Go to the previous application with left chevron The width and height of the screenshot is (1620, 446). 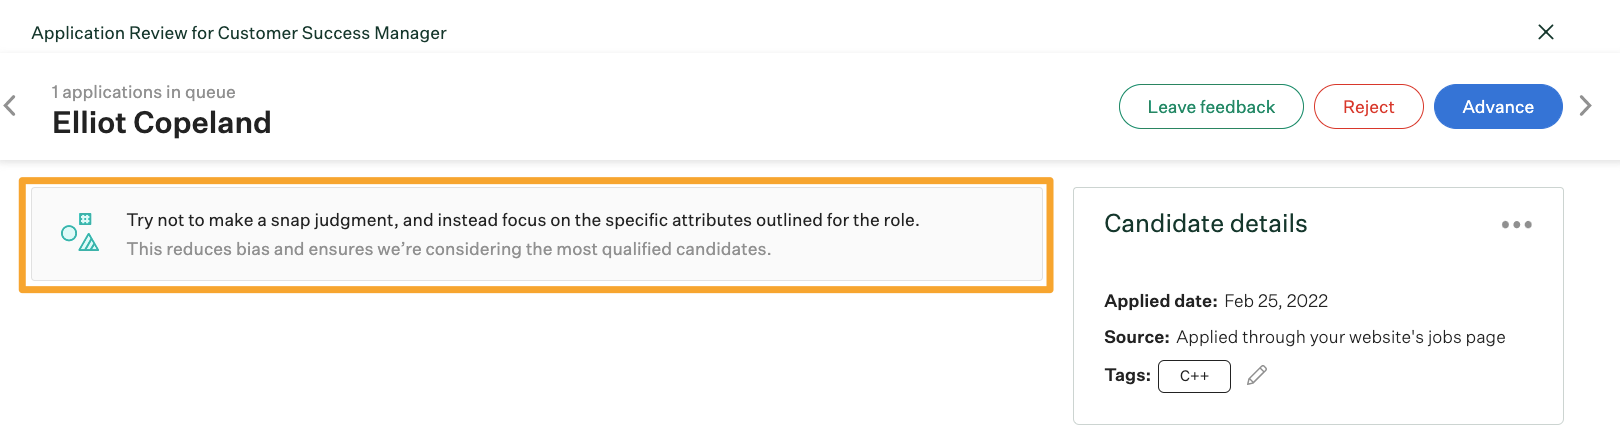click(11, 105)
